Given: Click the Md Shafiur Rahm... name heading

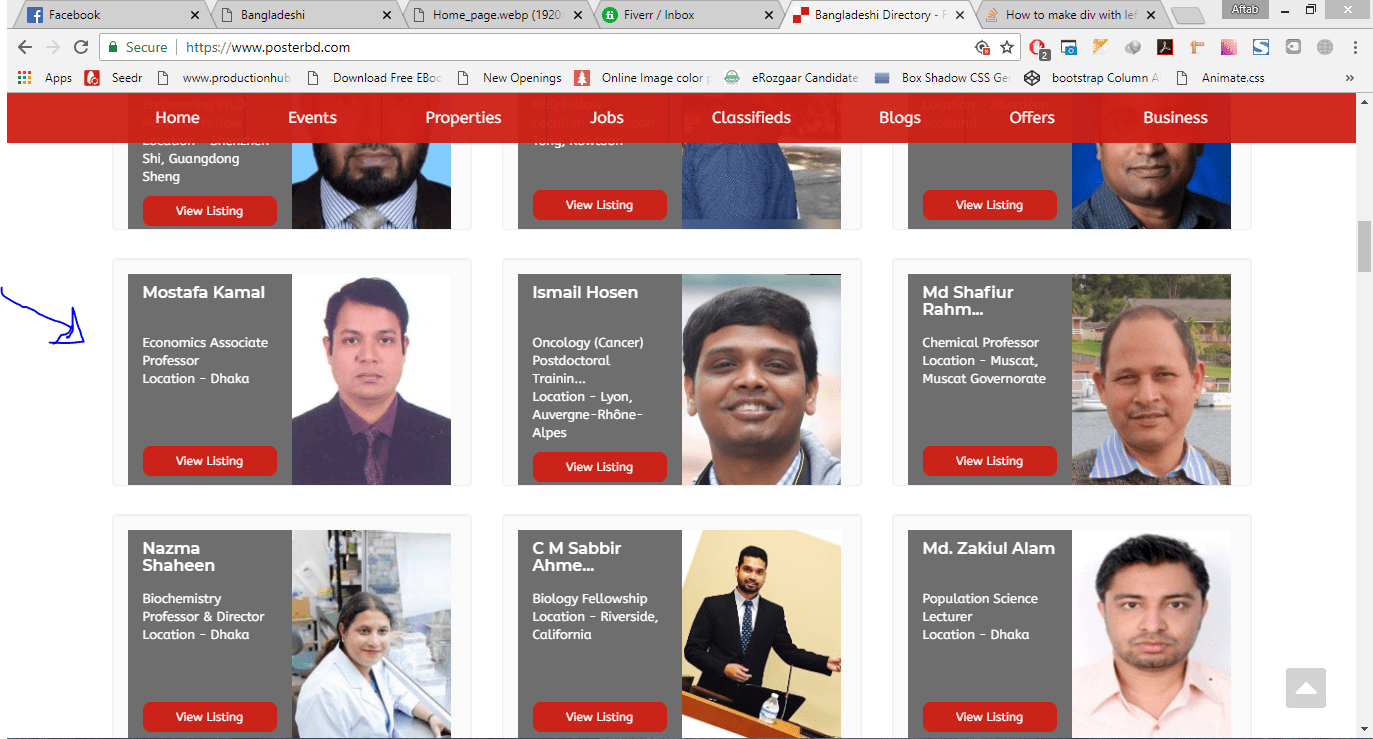Looking at the screenshot, I should (968, 301).
